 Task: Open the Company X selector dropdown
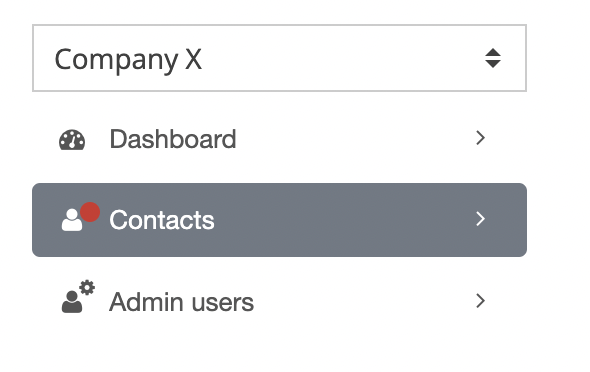pos(279,58)
